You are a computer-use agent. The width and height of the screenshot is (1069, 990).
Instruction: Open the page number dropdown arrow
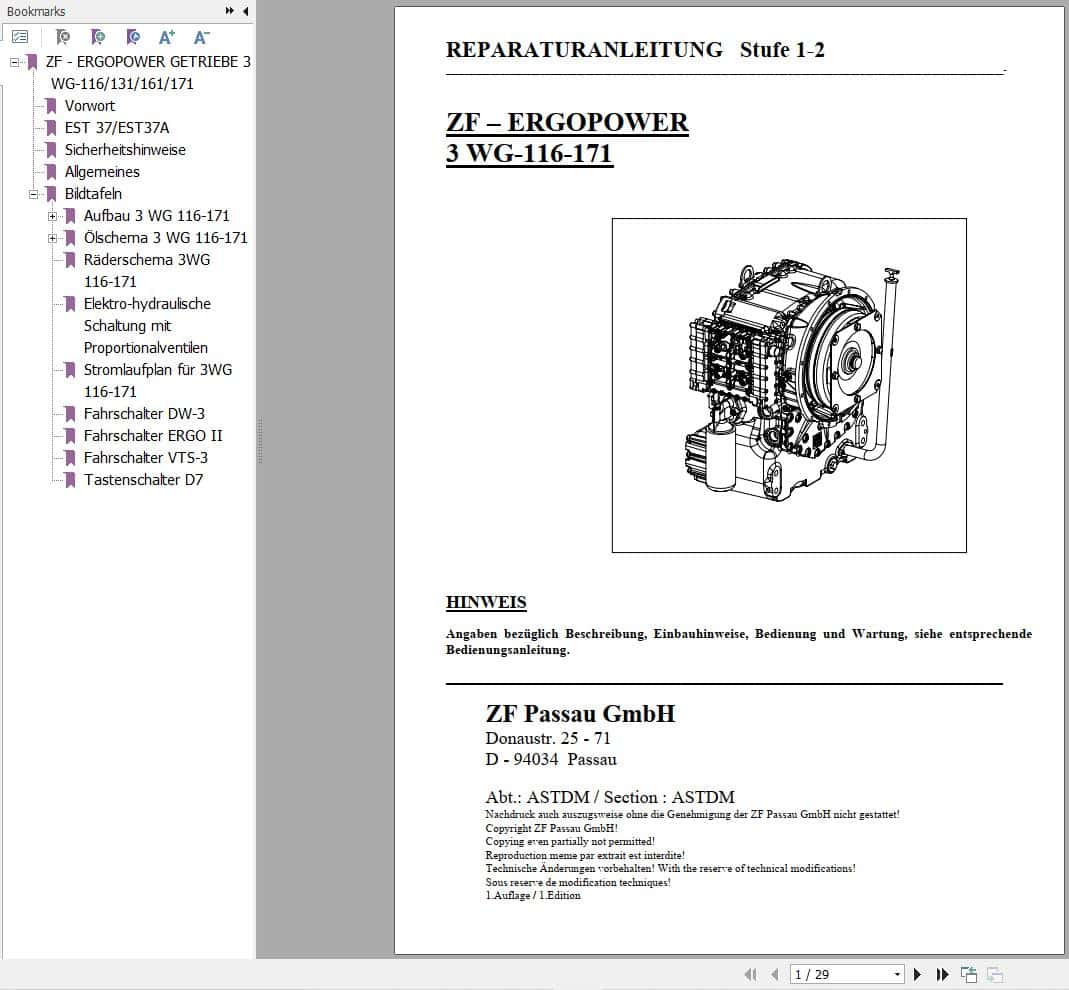click(897, 974)
